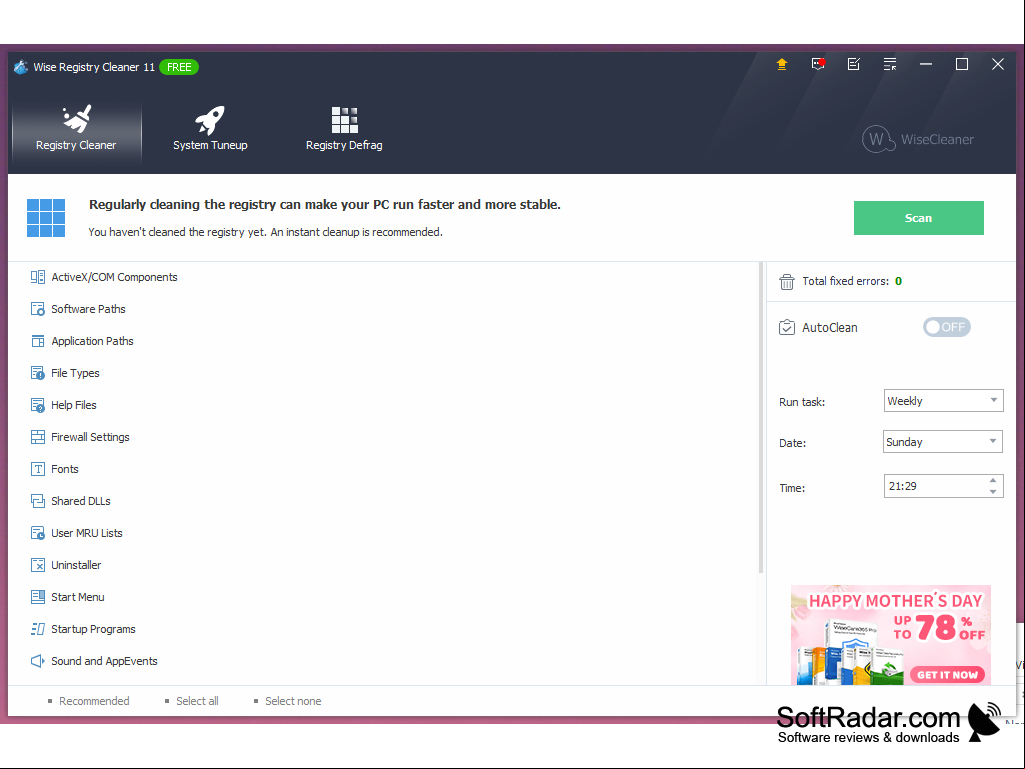Start a registry scan with the Scan button
1025x769 pixels.
click(918, 218)
